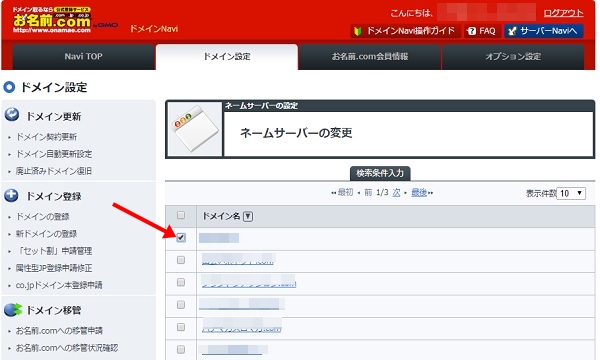Switch to the Navi TOP tab
The width and height of the screenshot is (600, 360).
(x=83, y=57)
